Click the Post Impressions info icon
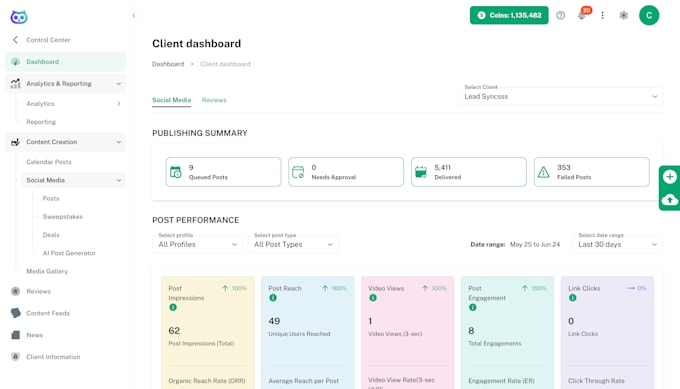Viewport: 680px width, 389px height. point(173,307)
